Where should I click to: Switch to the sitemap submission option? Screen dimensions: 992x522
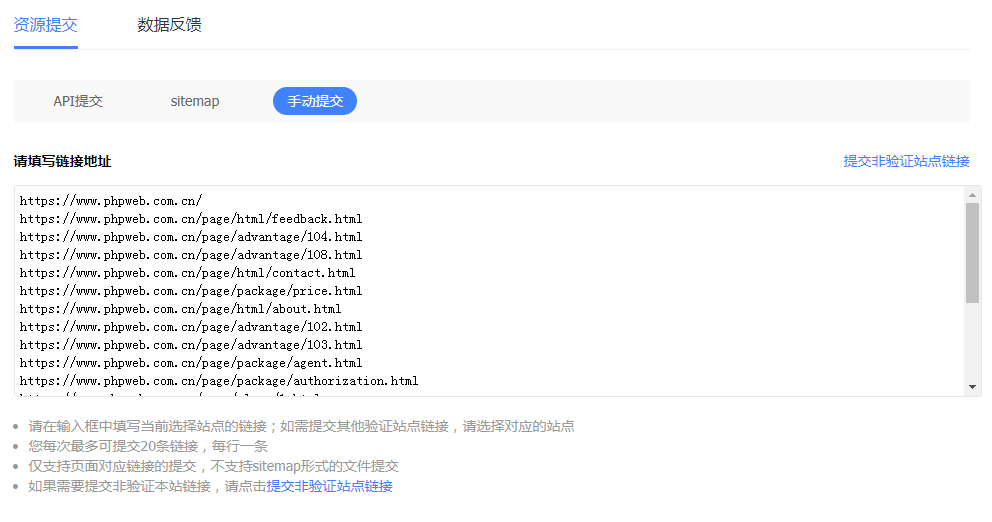[194, 101]
